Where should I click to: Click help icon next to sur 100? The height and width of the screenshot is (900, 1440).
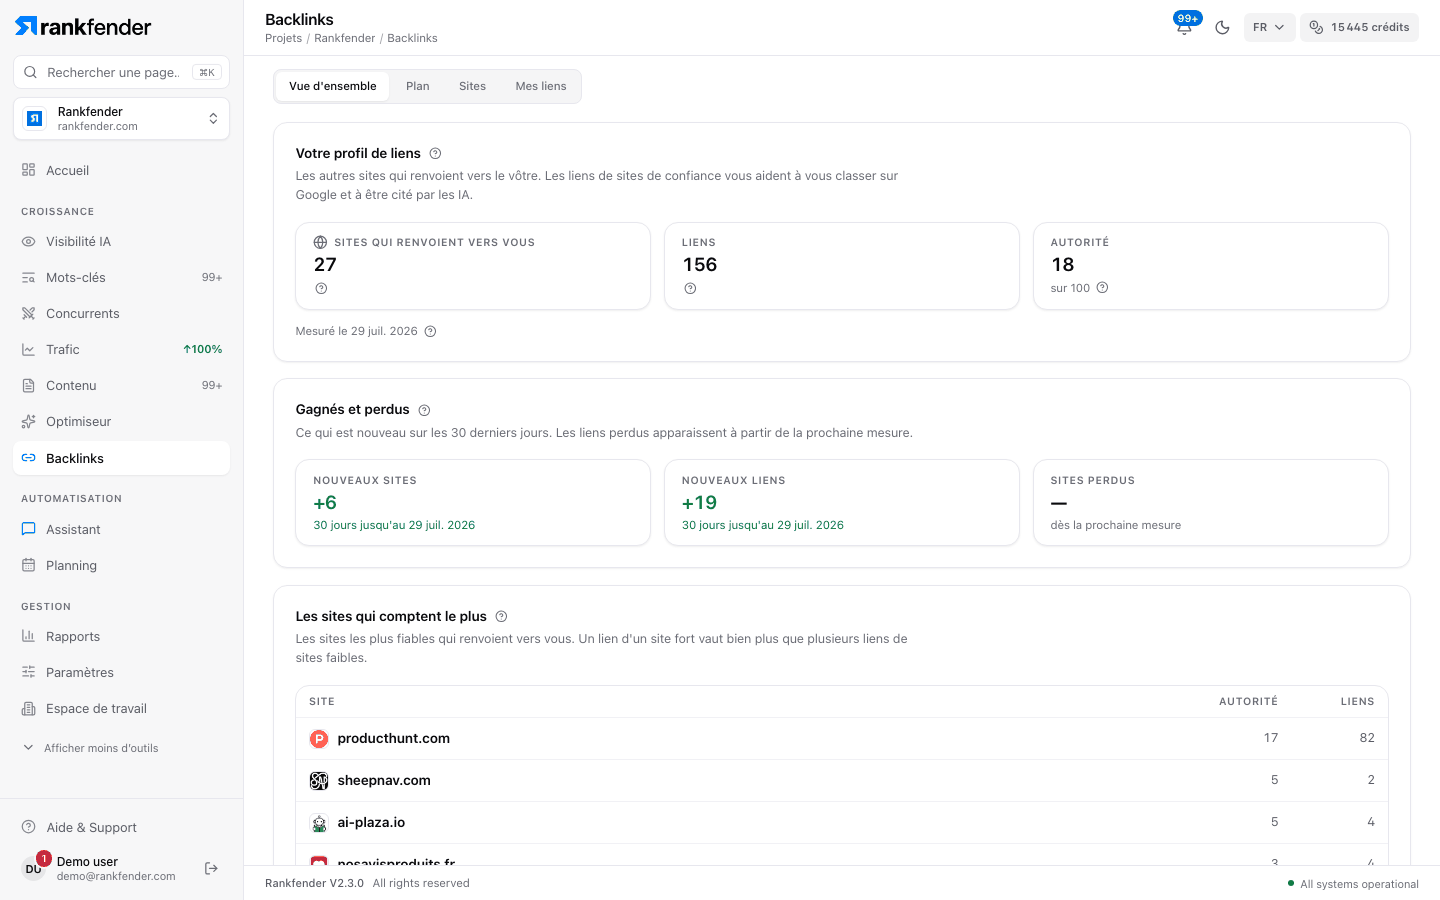pos(1102,288)
